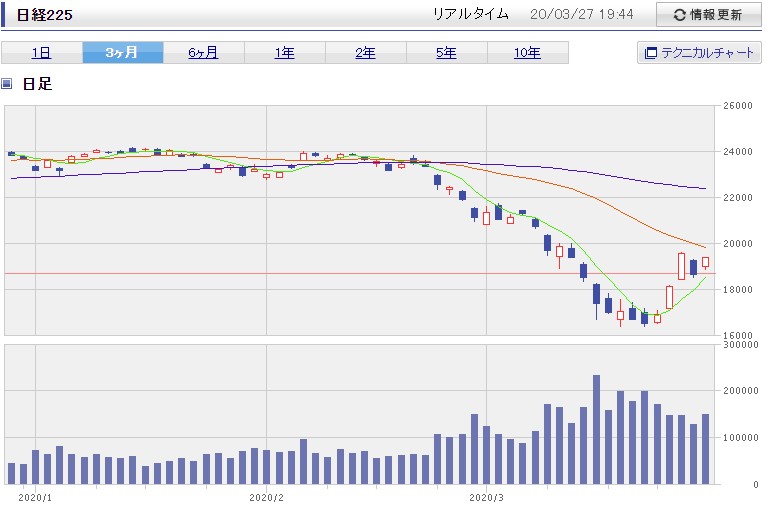Switch to the 10年 period tab
Screen dimensions: 766x507
[x=528, y=53]
